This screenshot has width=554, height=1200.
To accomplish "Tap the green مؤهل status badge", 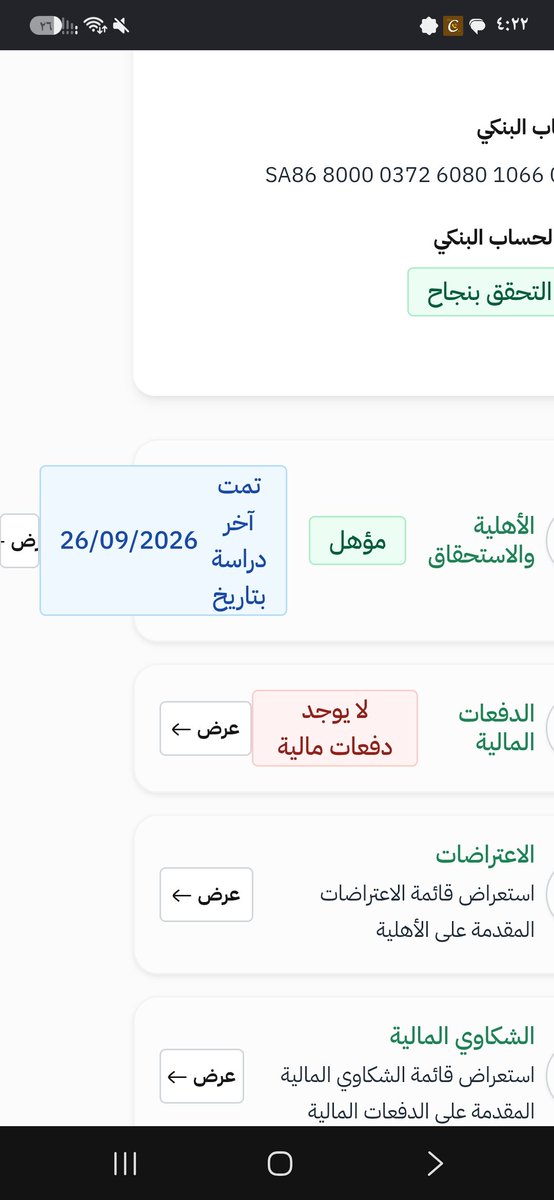I will tap(357, 541).
